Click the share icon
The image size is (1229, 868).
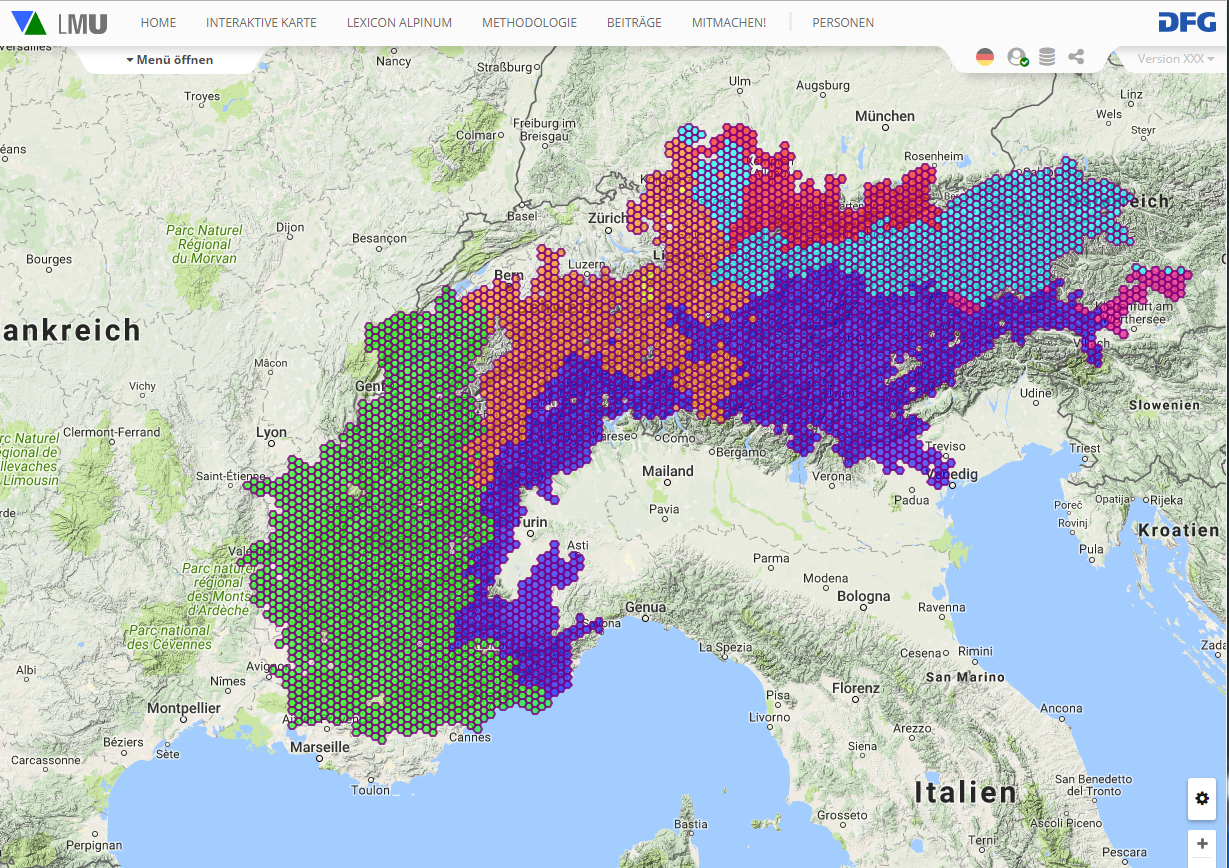(x=1076, y=57)
